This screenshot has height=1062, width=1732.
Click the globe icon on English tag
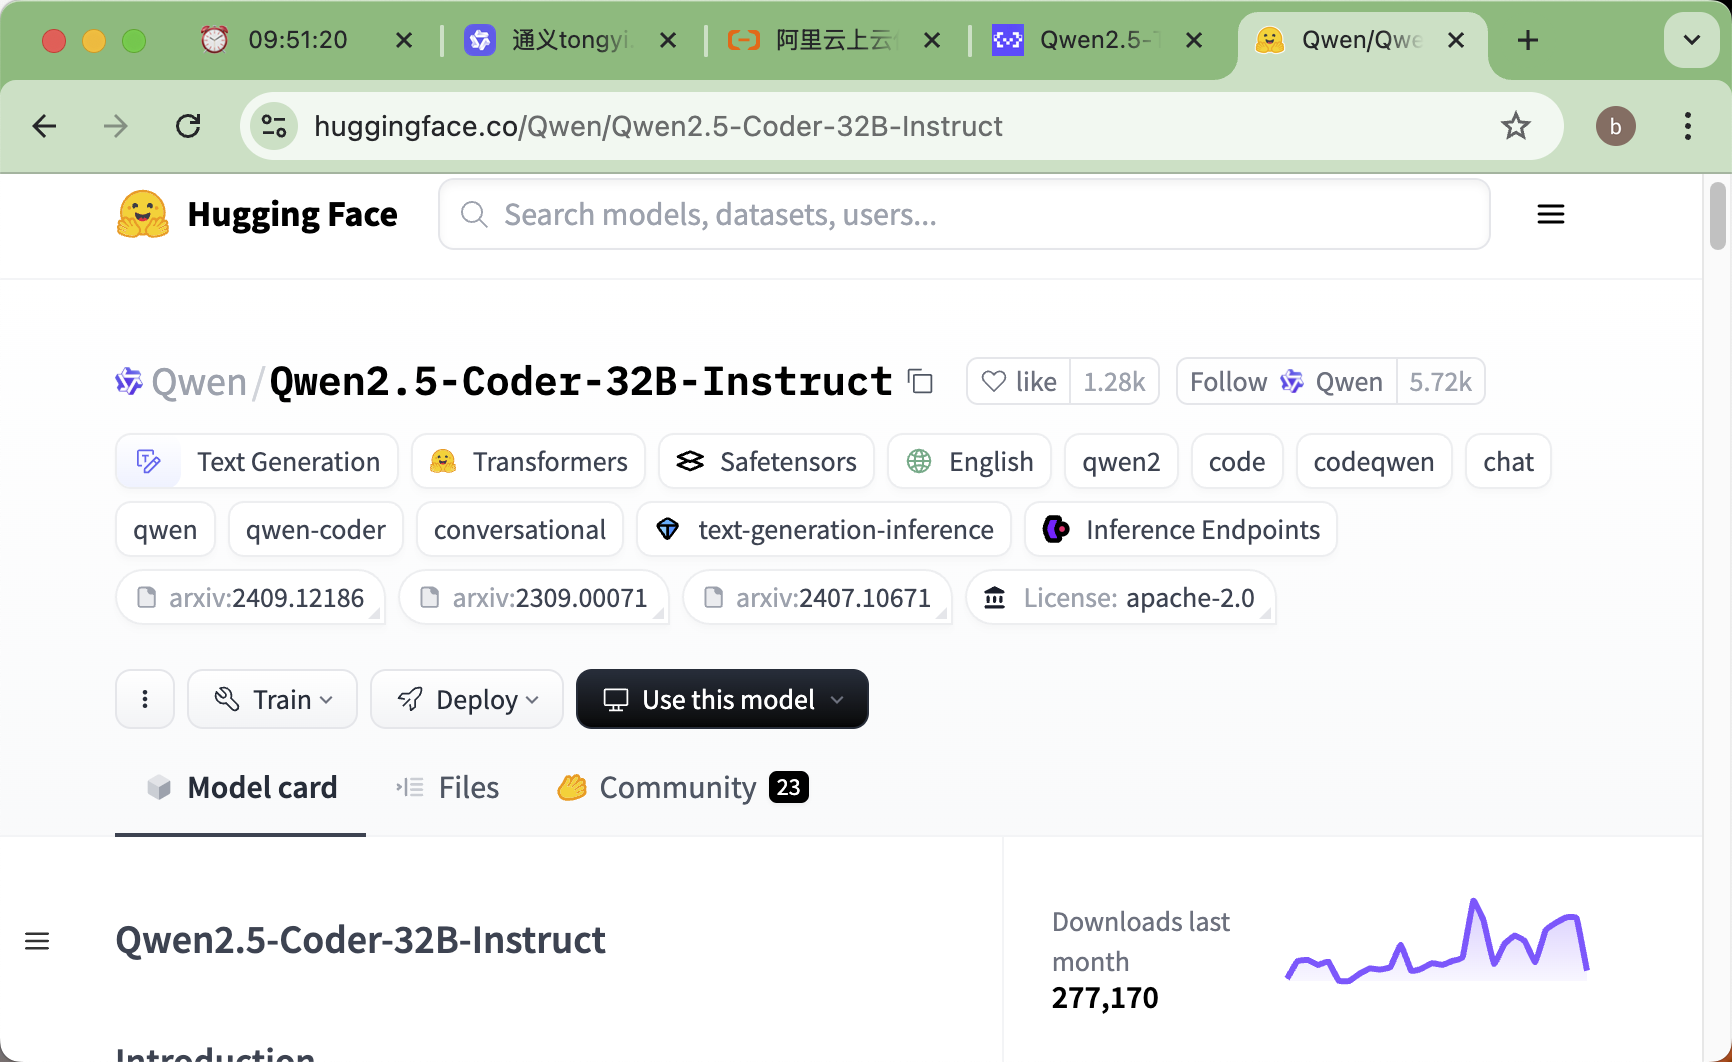917,461
